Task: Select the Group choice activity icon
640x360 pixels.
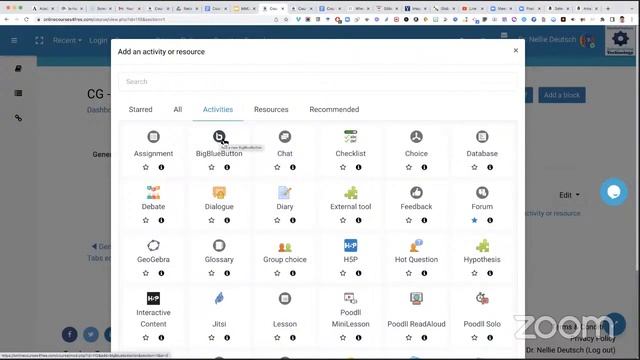Action: click(285, 246)
